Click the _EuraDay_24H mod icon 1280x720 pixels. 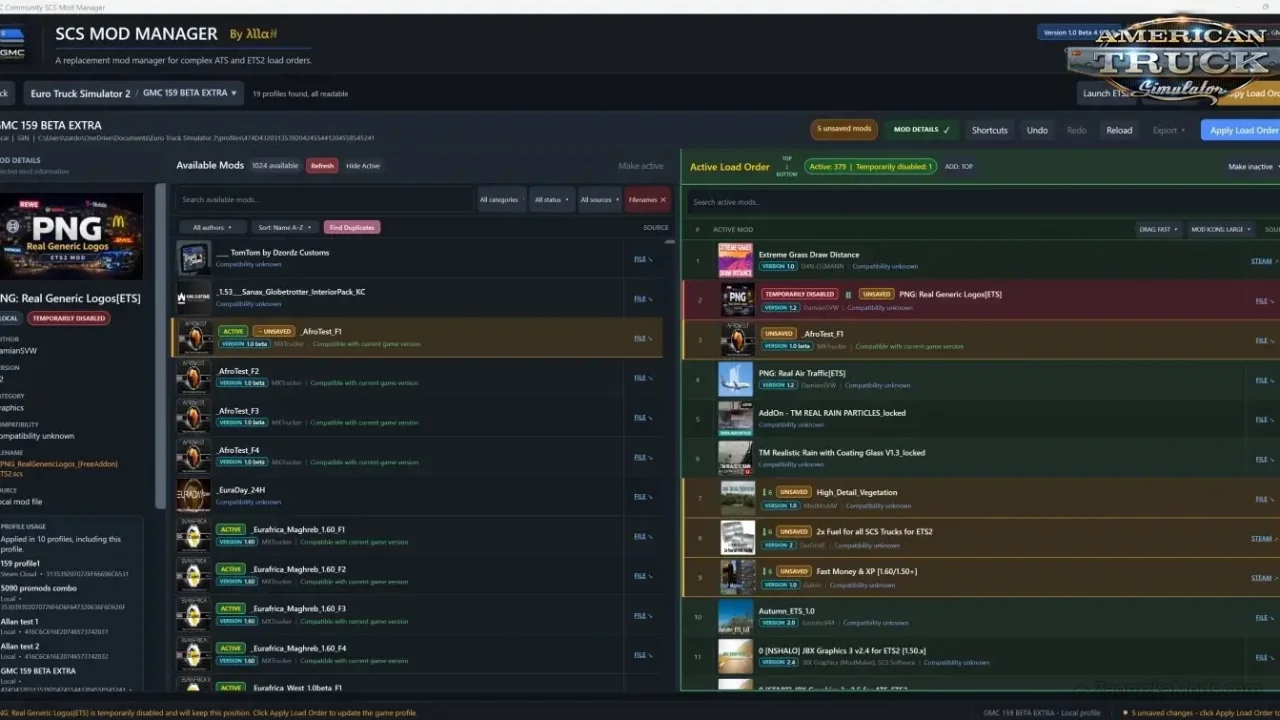[x=194, y=496]
